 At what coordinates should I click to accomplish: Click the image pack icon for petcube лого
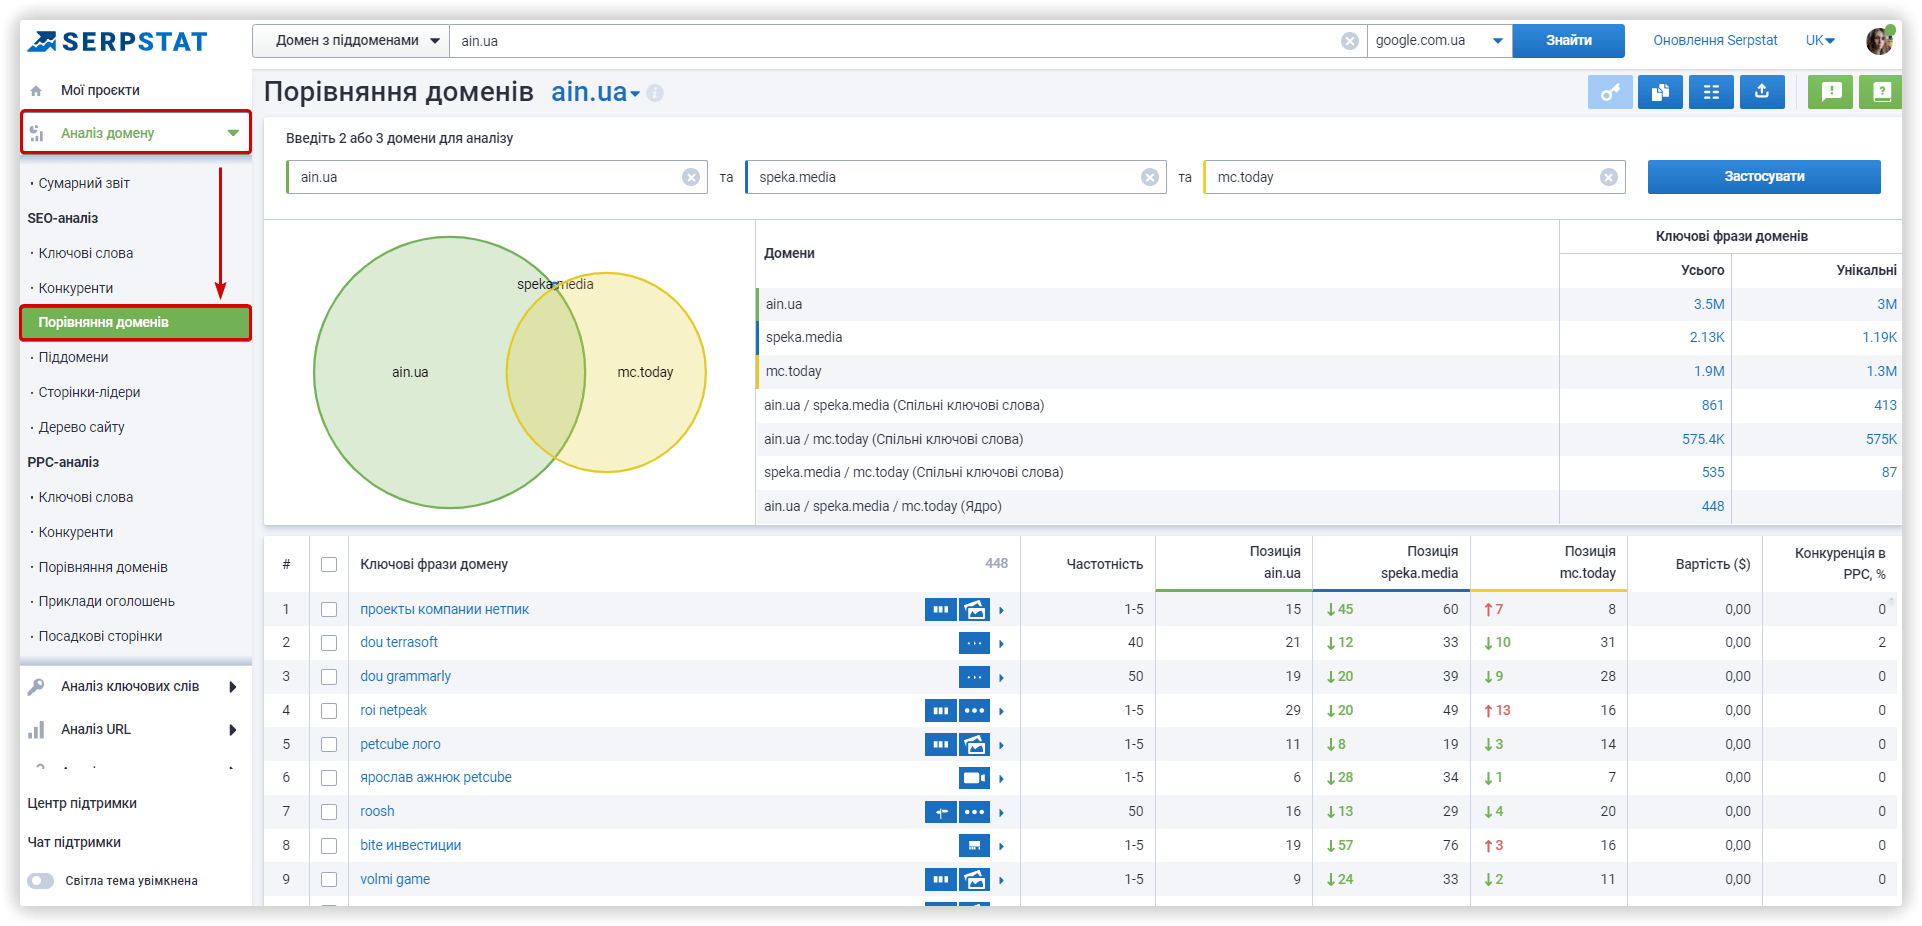click(x=975, y=745)
